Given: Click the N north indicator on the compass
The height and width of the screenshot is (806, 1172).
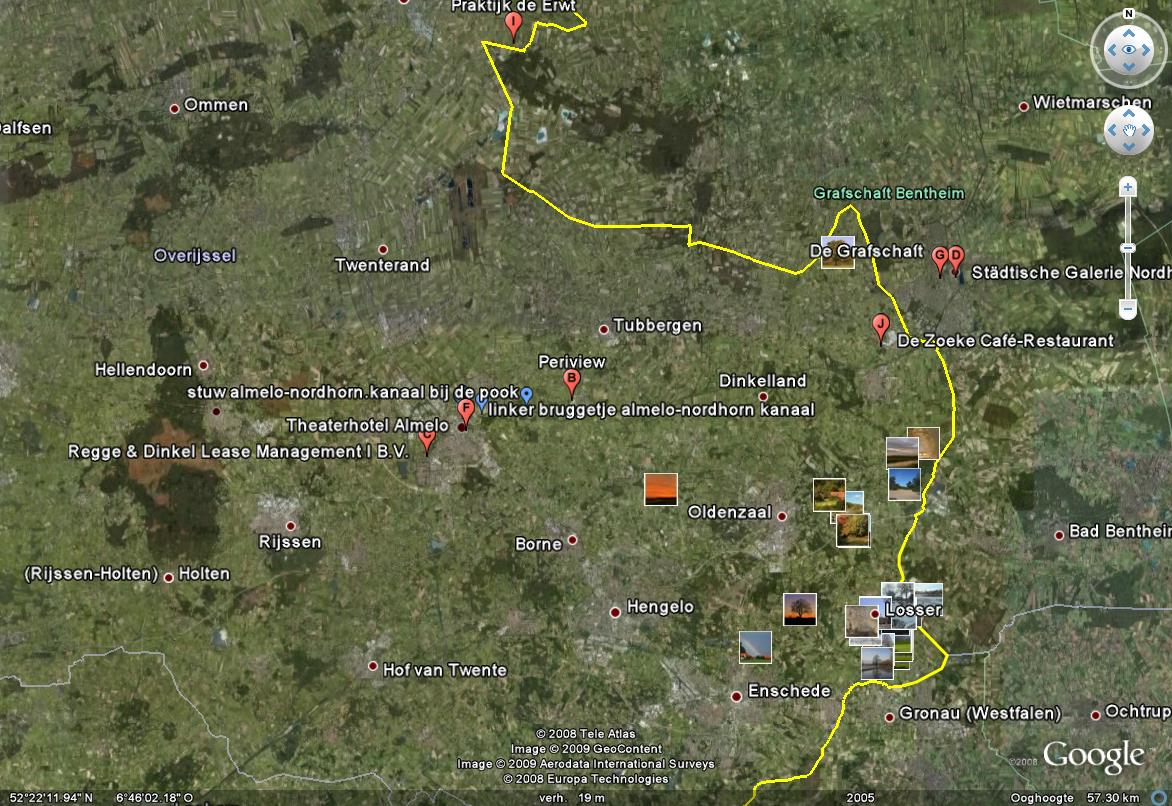Looking at the screenshot, I should [x=1128, y=14].
